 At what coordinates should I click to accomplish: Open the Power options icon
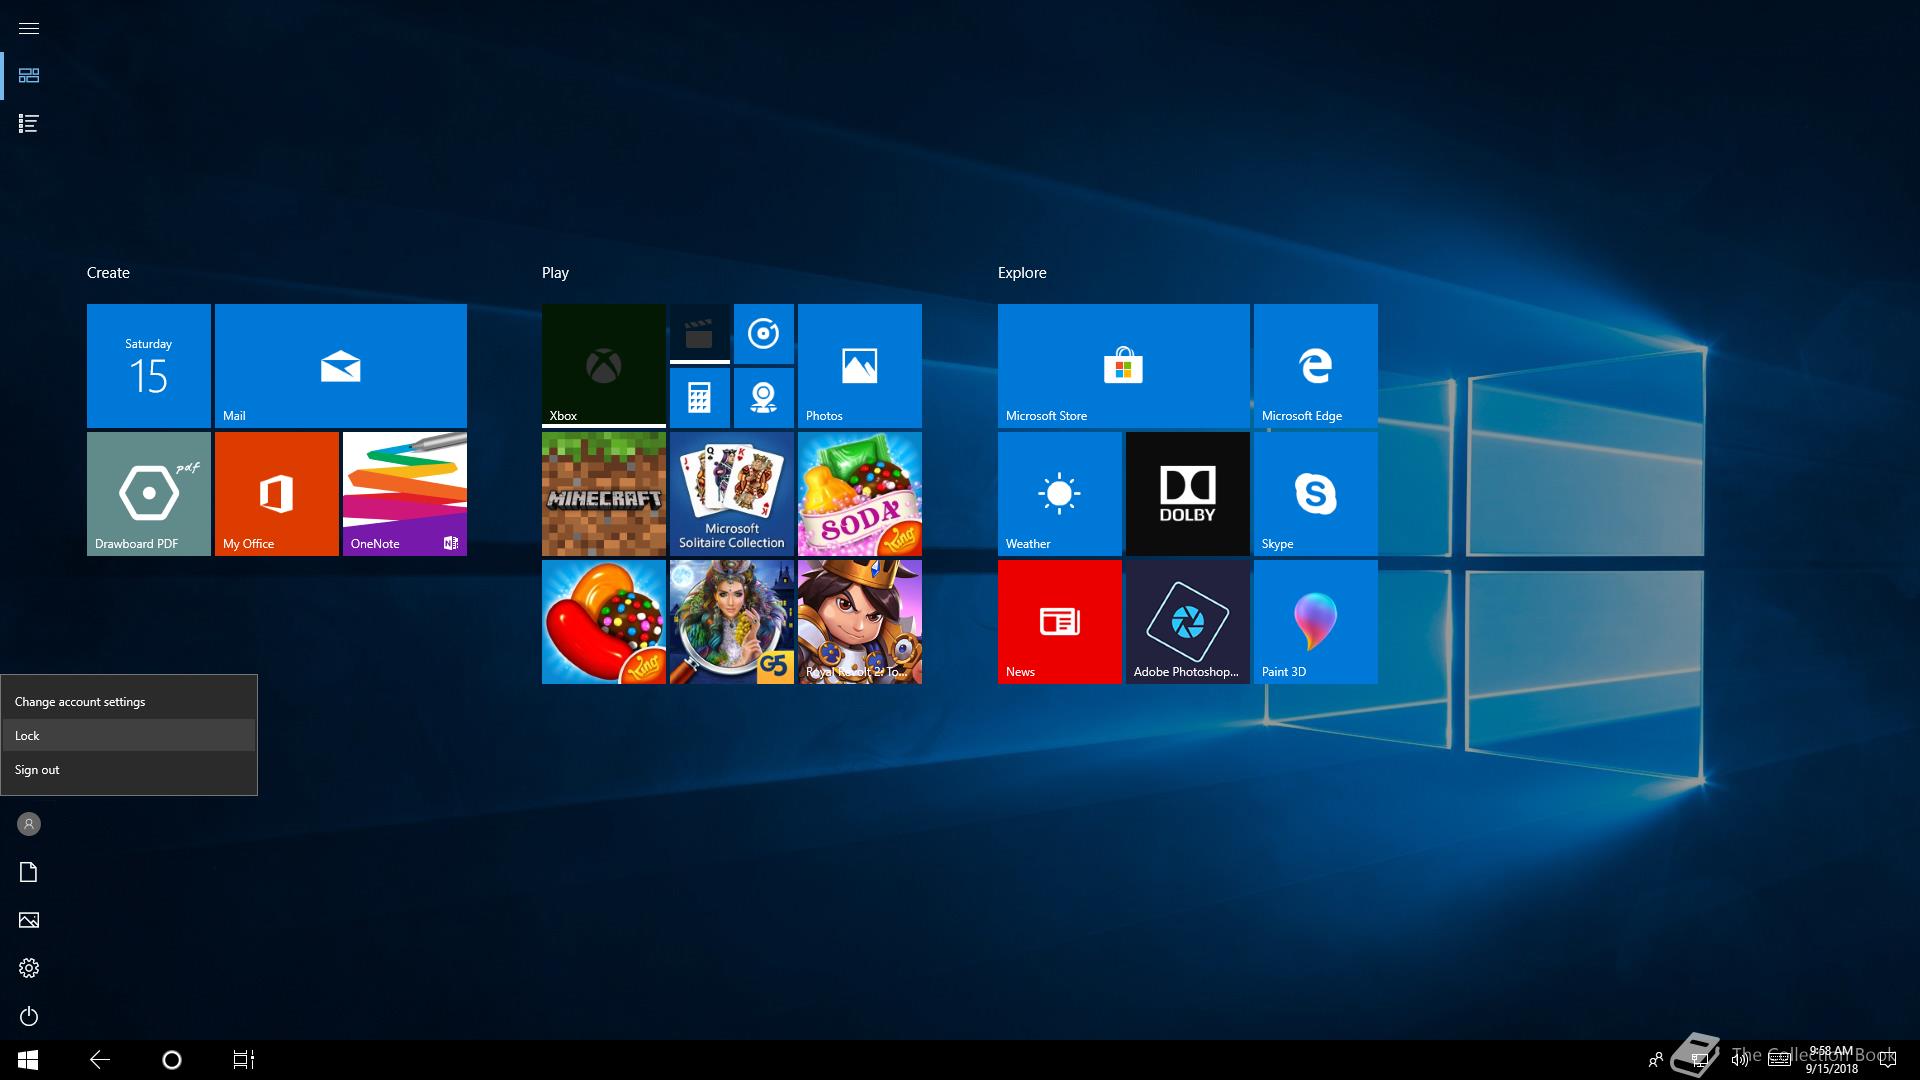[29, 1016]
